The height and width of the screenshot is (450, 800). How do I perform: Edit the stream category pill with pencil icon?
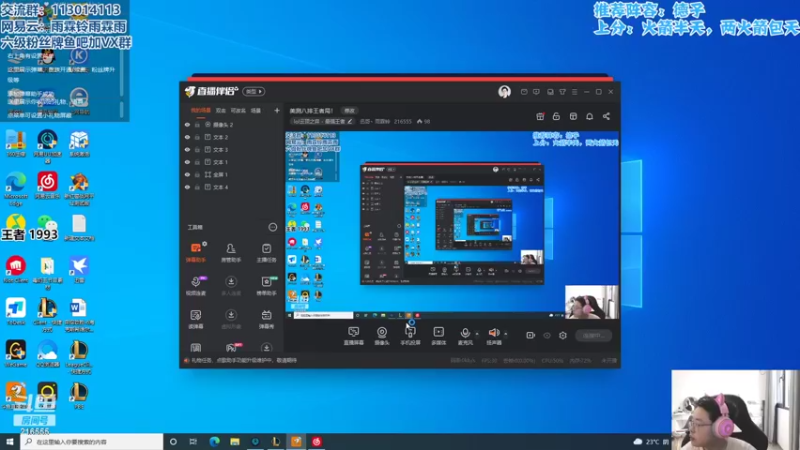click(x=322, y=121)
